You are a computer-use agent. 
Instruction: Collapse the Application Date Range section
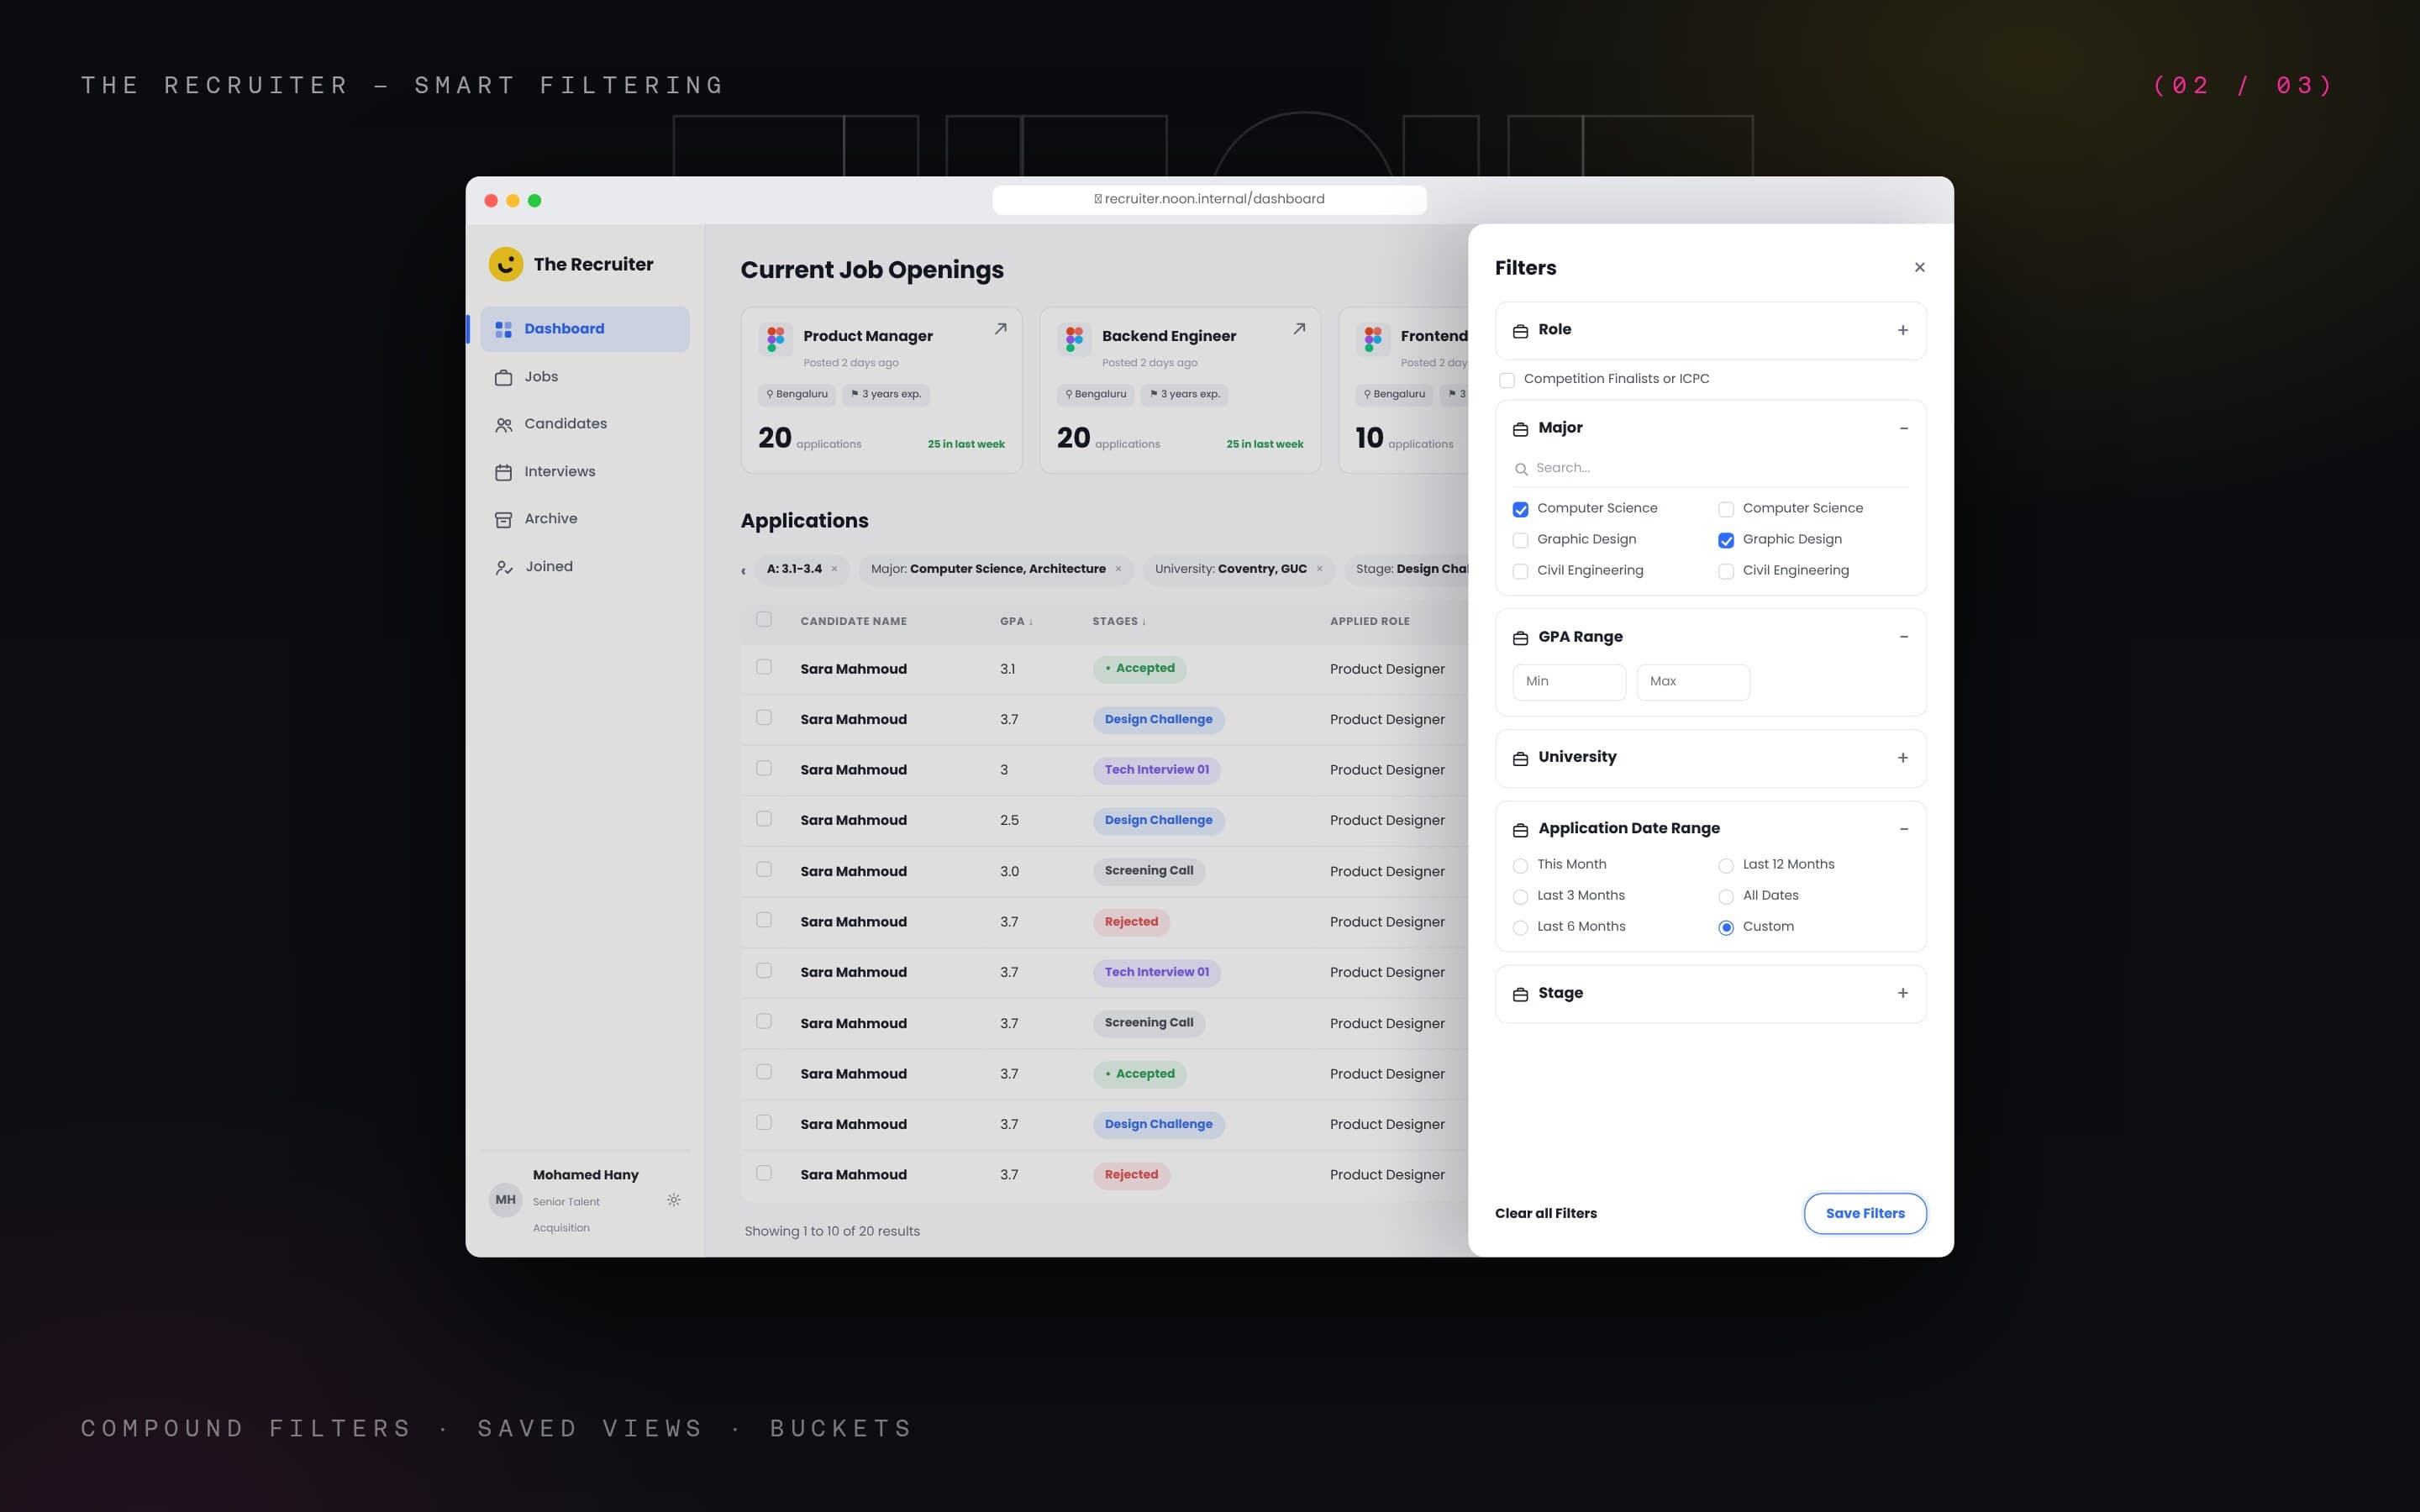point(1903,829)
